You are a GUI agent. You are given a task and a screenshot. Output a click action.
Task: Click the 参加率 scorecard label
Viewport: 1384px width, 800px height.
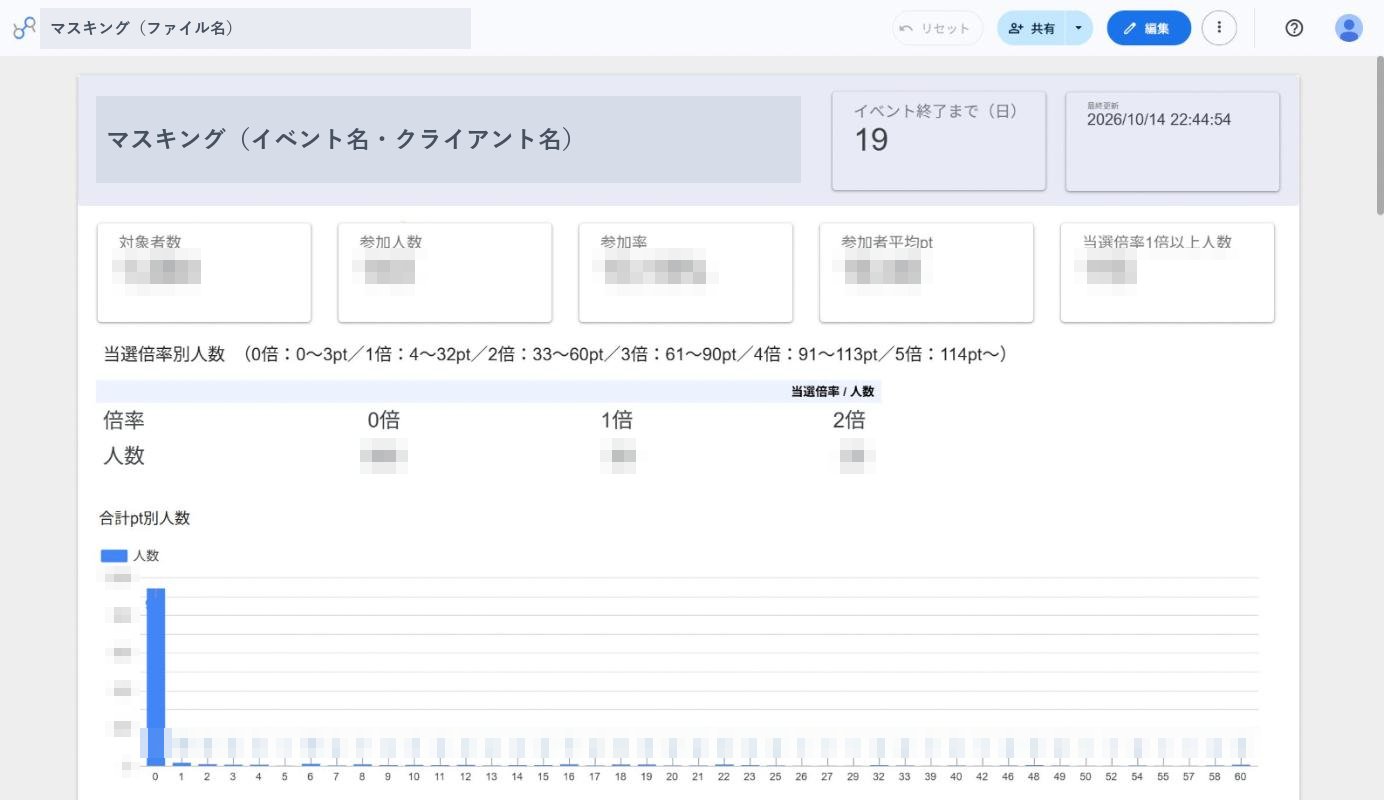pos(624,242)
